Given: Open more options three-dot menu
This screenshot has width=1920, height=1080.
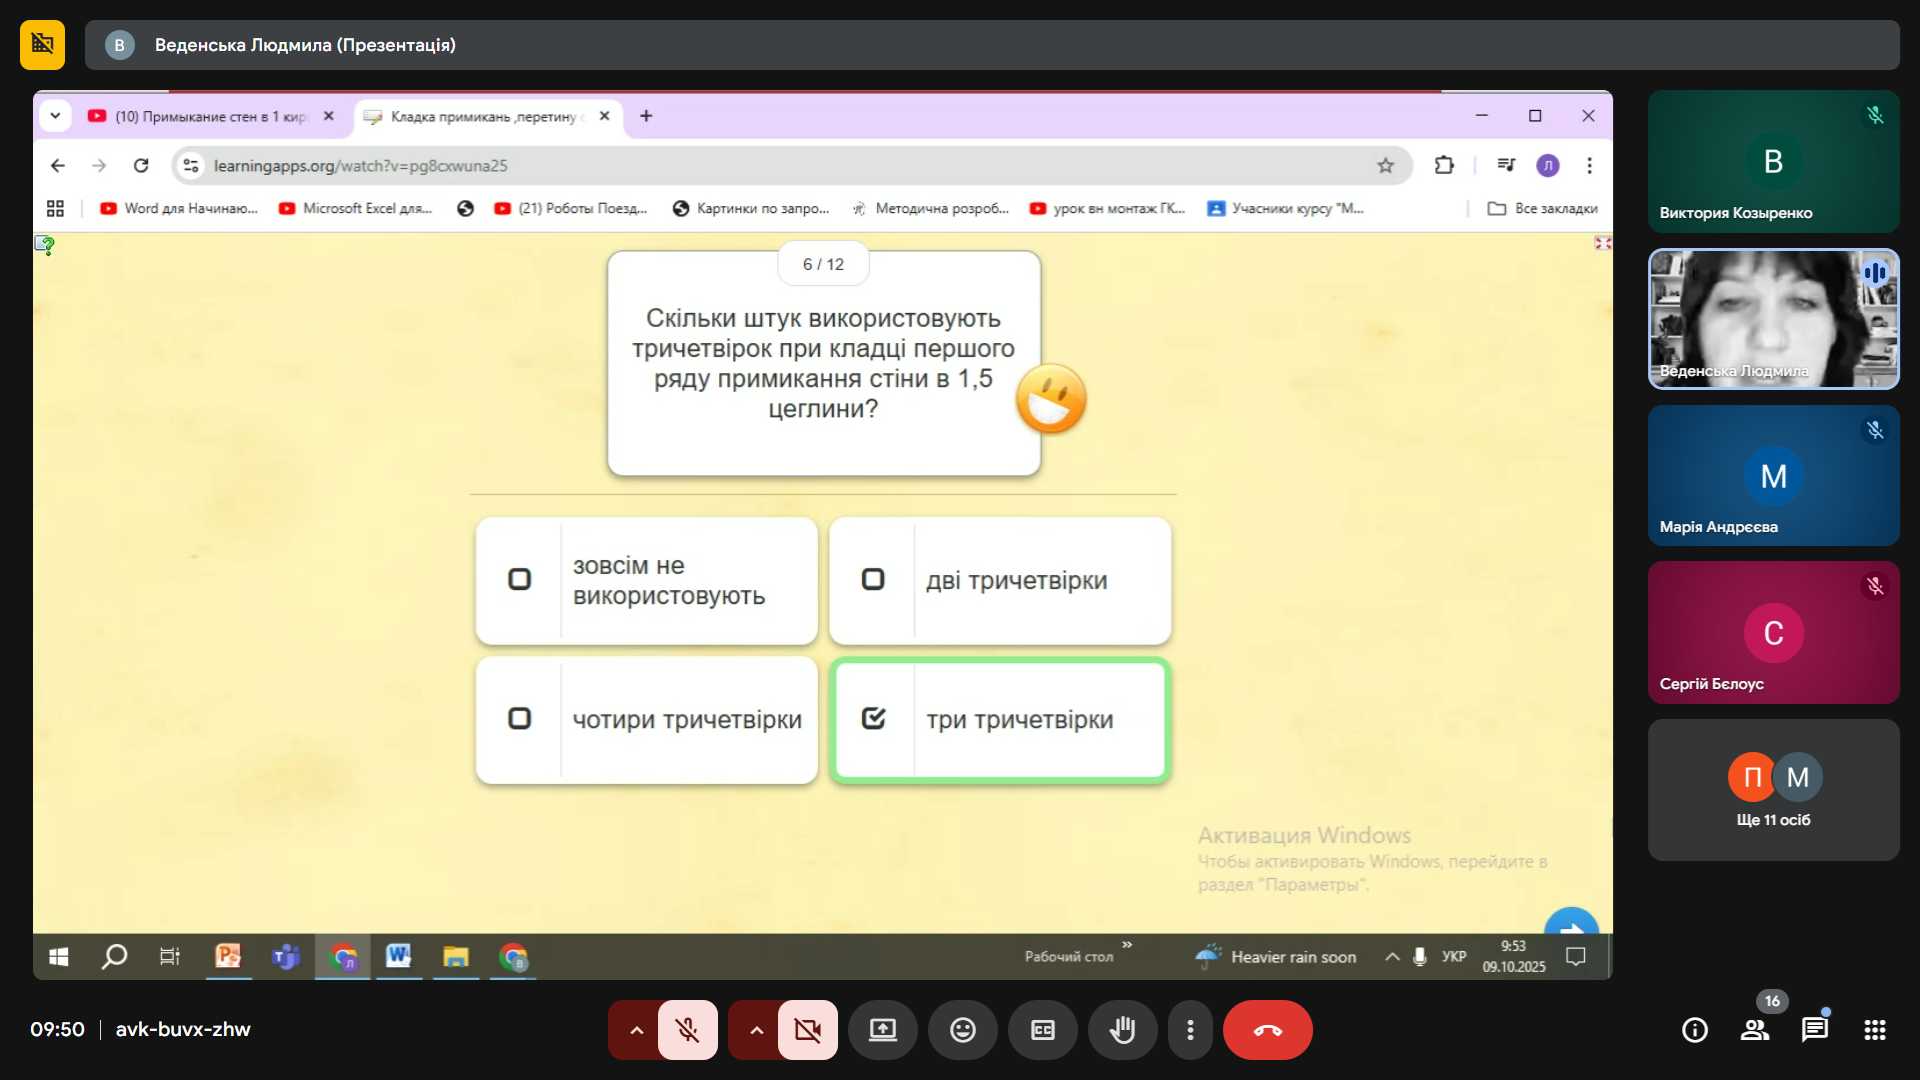Looking at the screenshot, I should [1190, 1030].
